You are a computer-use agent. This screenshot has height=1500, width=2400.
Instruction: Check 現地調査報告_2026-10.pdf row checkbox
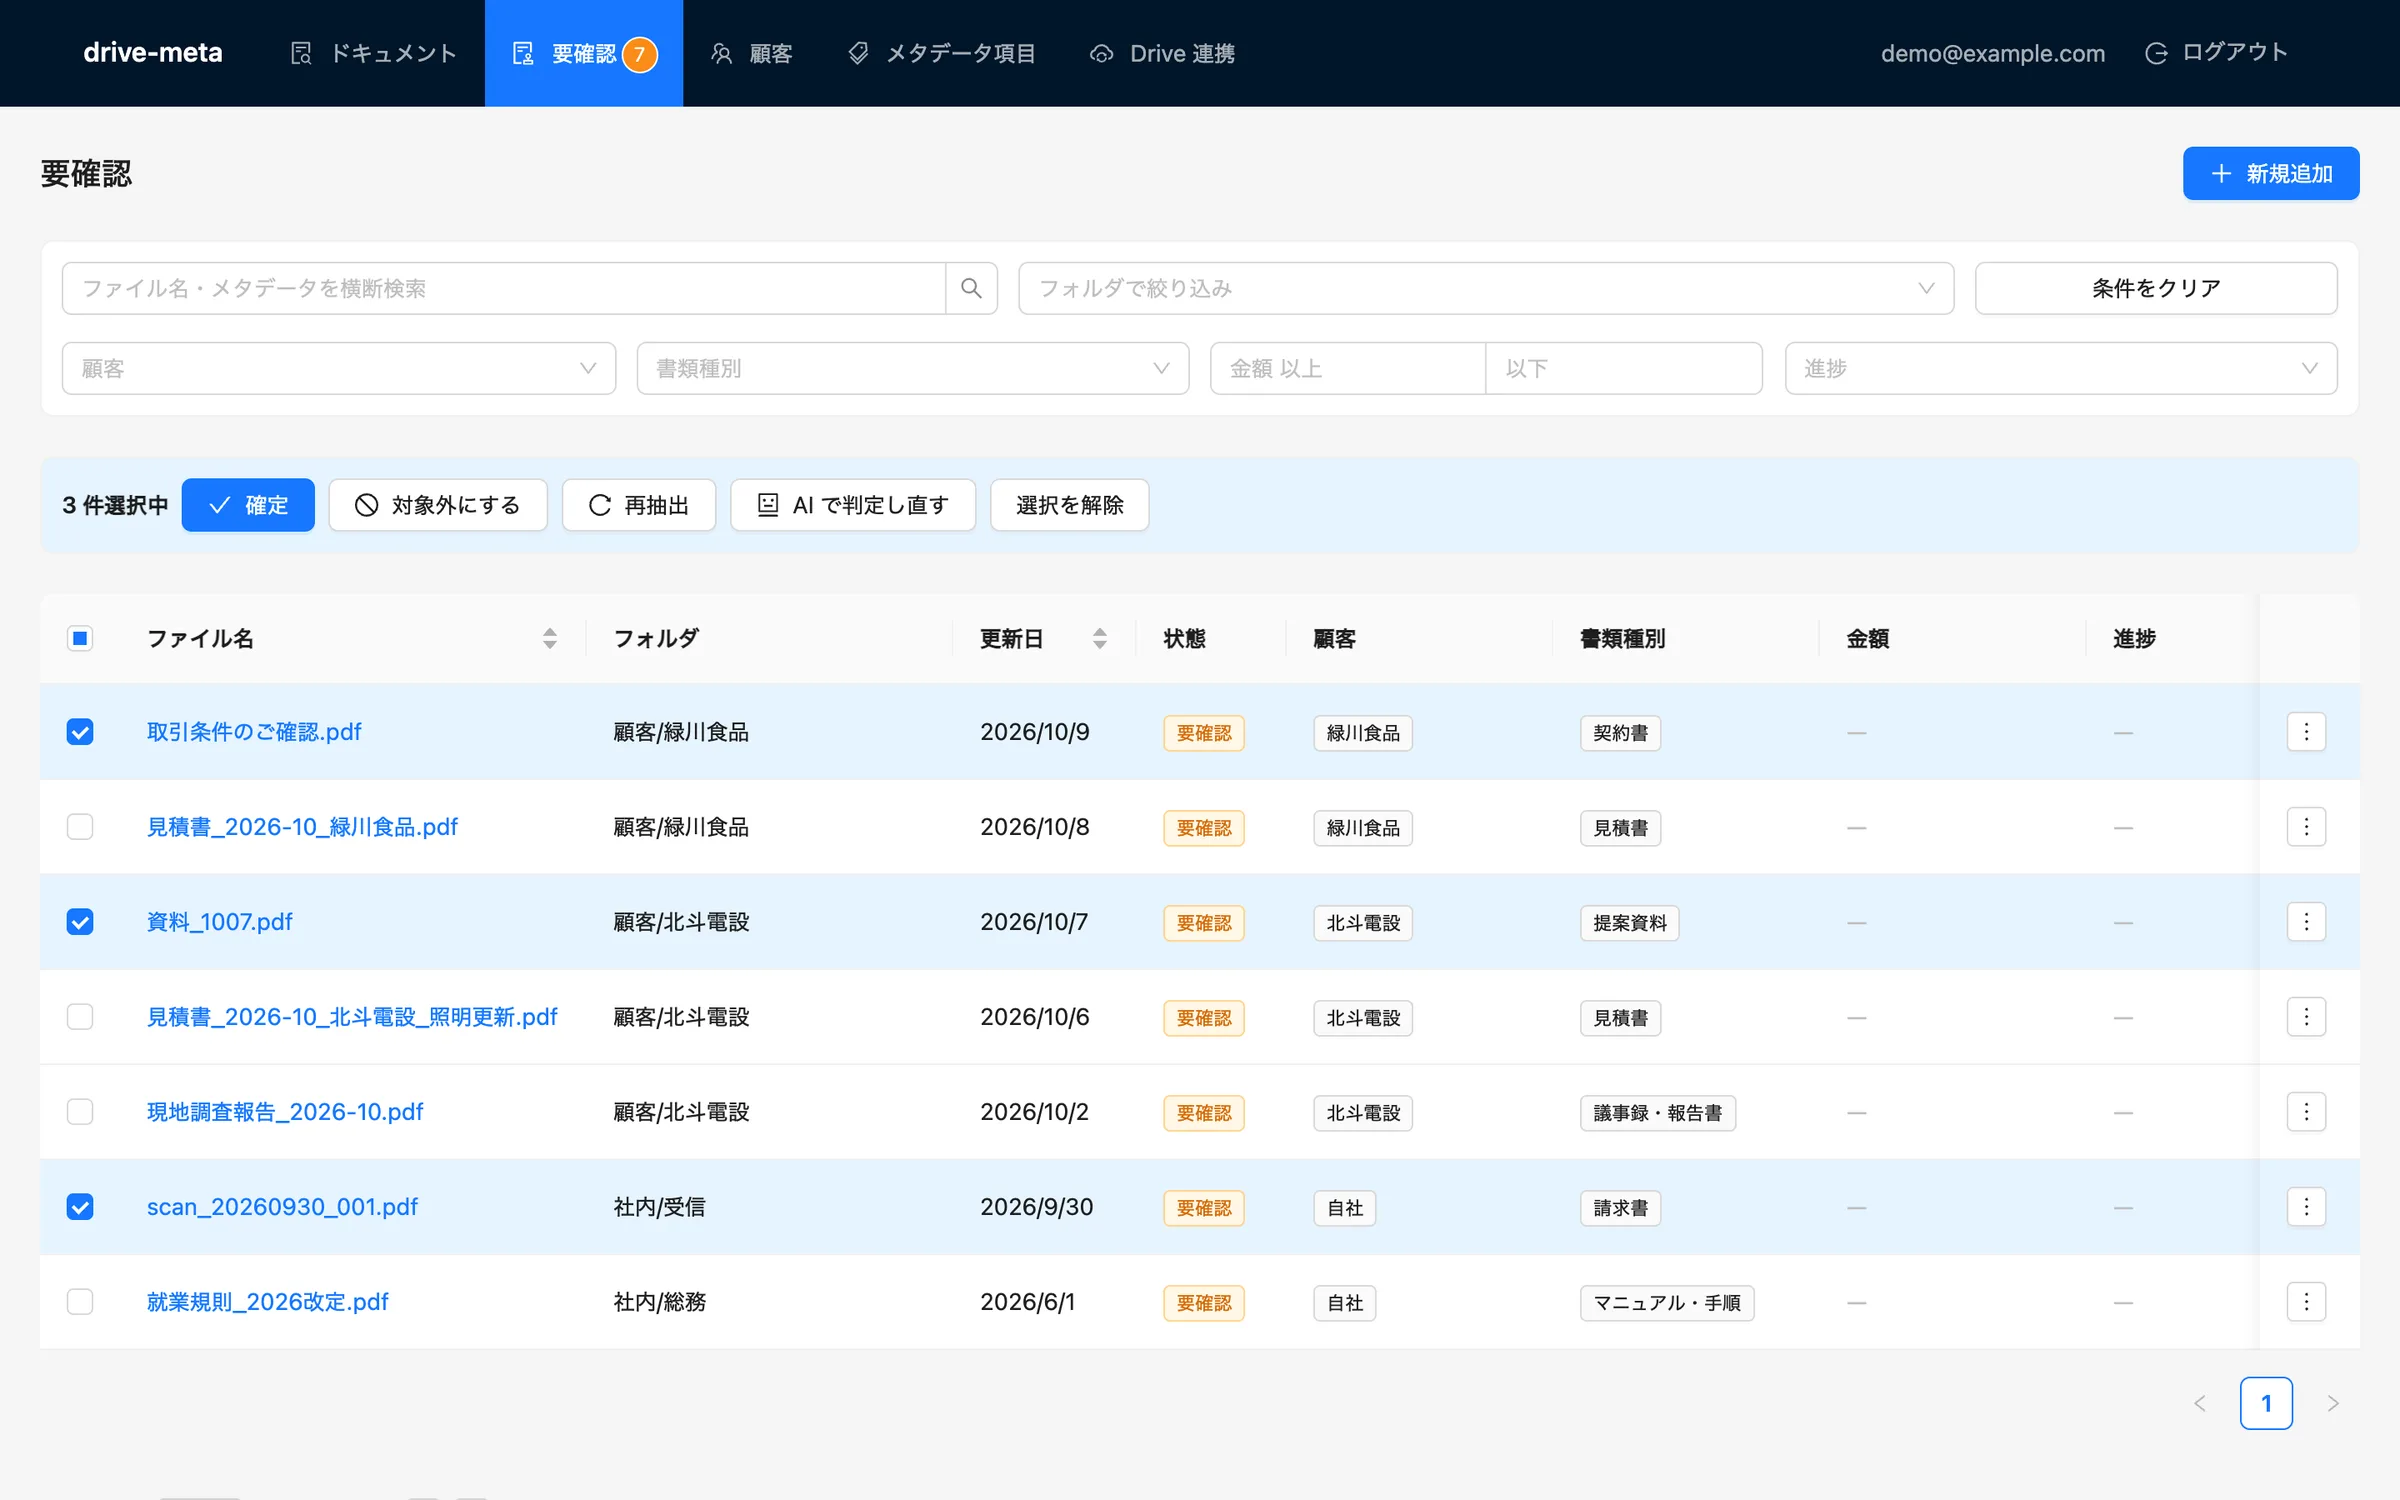80,1112
